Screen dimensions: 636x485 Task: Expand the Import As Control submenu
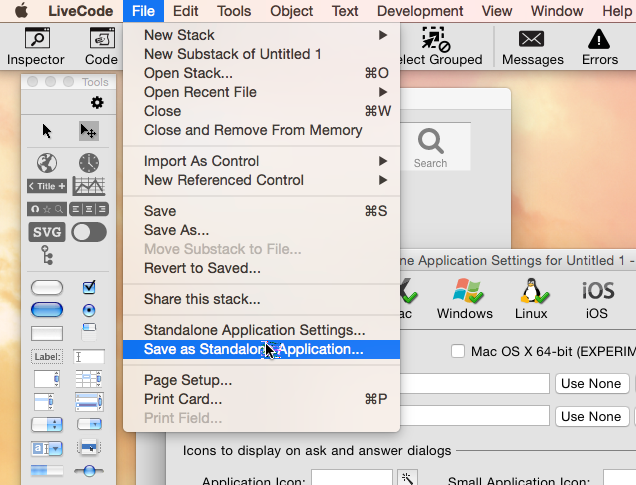(x=262, y=161)
